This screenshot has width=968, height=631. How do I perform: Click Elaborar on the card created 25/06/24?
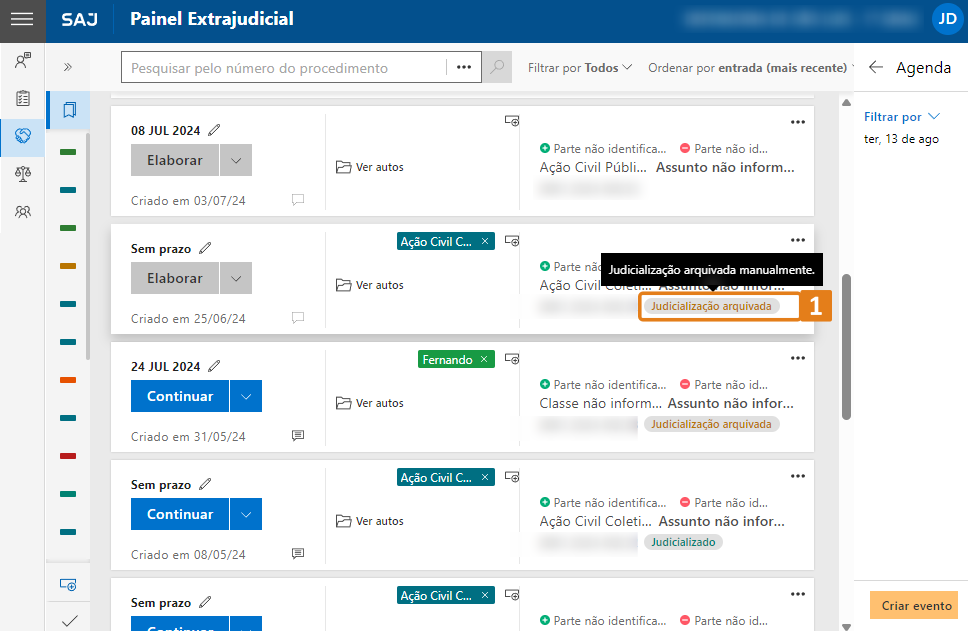[x=175, y=278]
